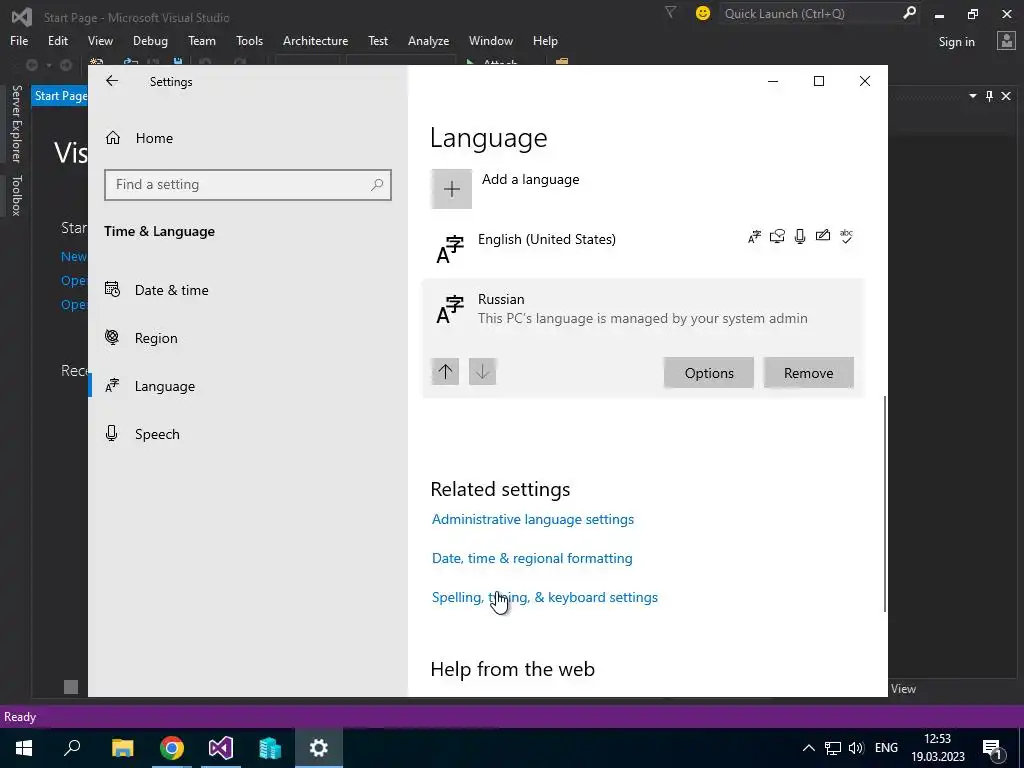Open Date & time settings page
Image resolution: width=1024 pixels, height=768 pixels.
[171, 290]
